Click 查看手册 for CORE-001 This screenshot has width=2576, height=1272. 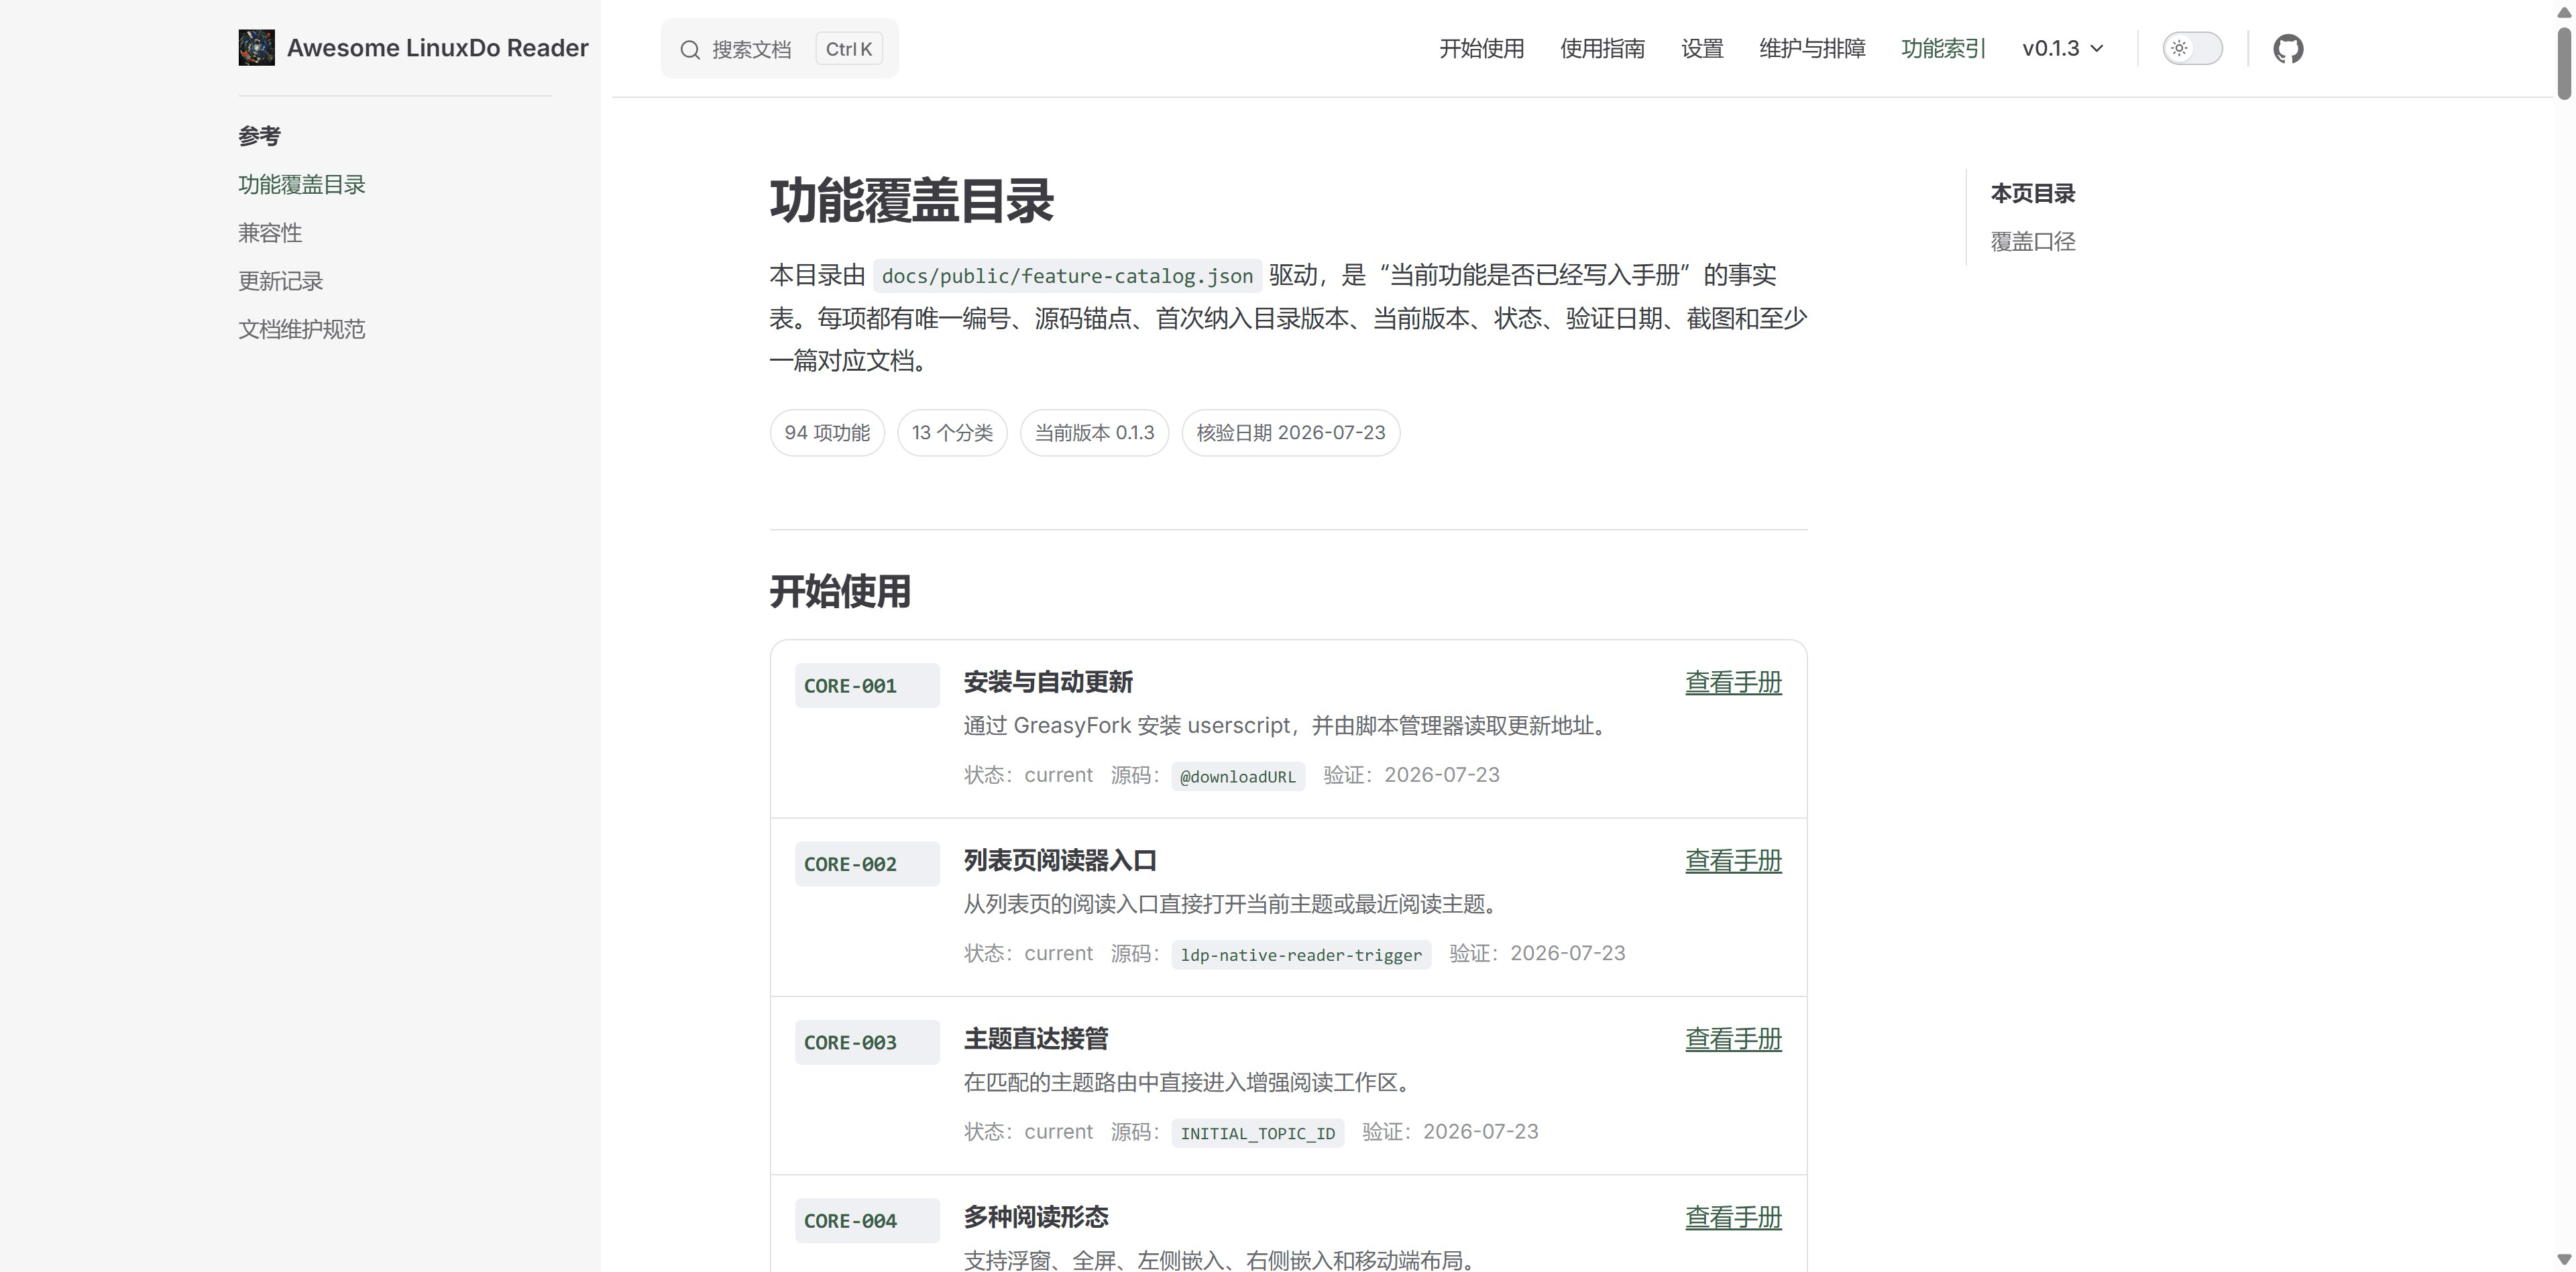pyautogui.click(x=1733, y=683)
